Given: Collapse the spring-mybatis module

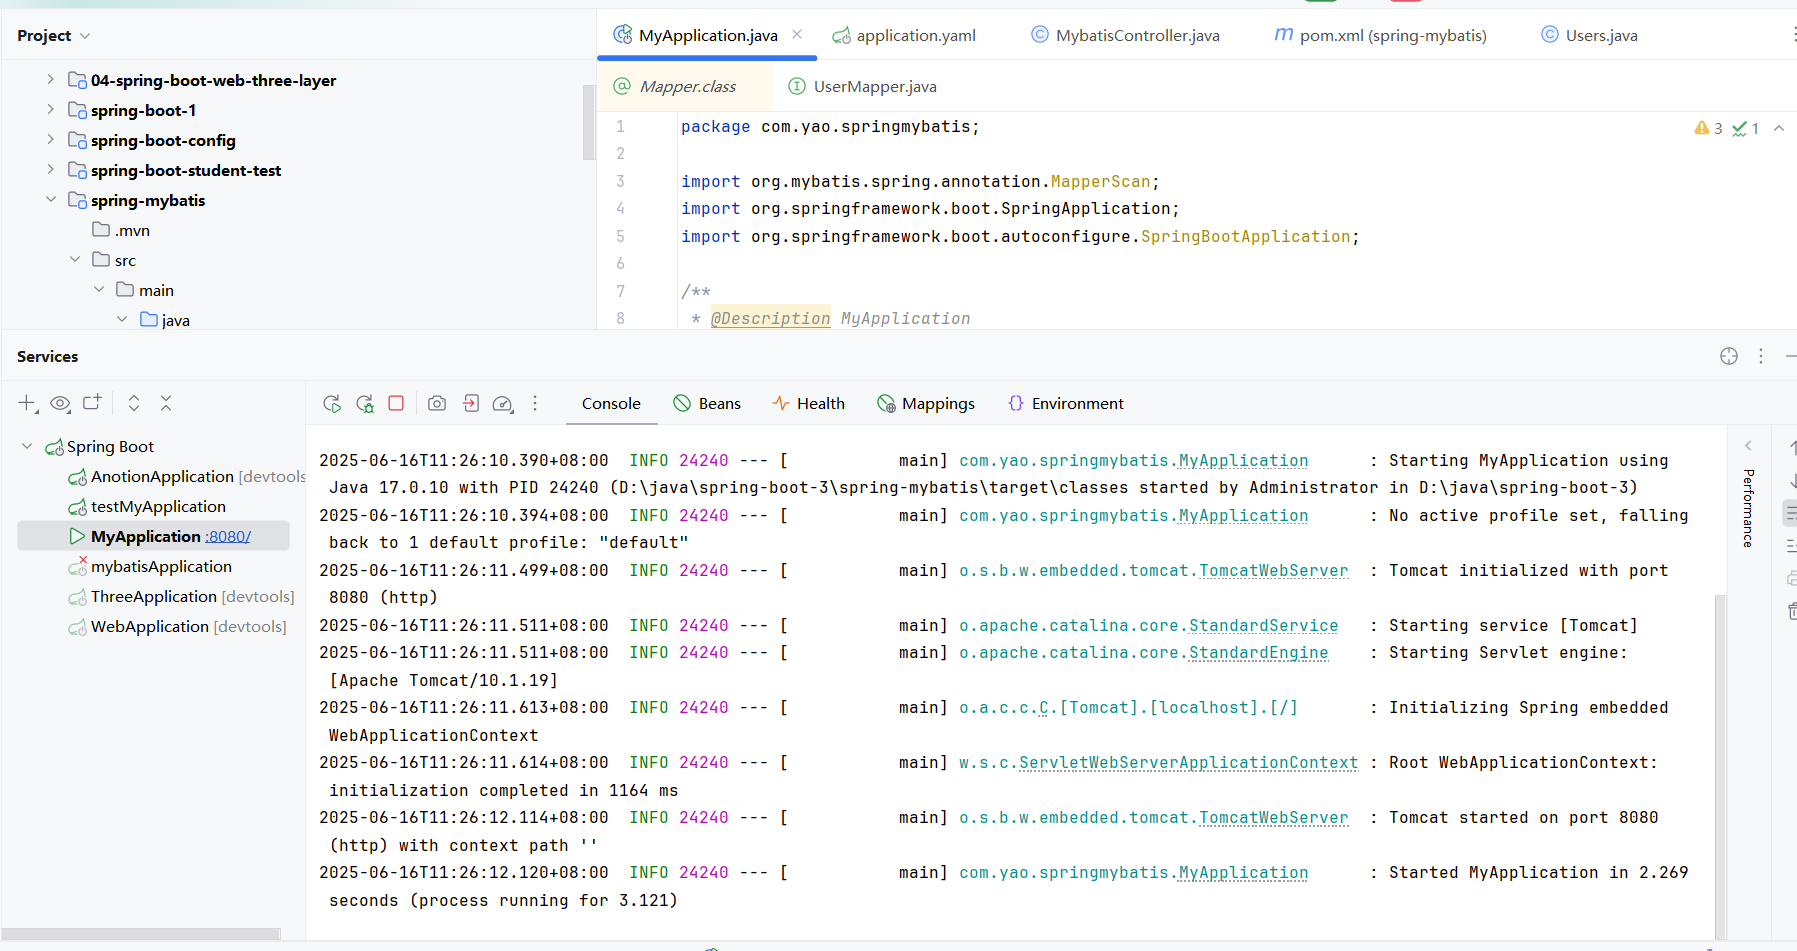Looking at the screenshot, I should [x=51, y=199].
